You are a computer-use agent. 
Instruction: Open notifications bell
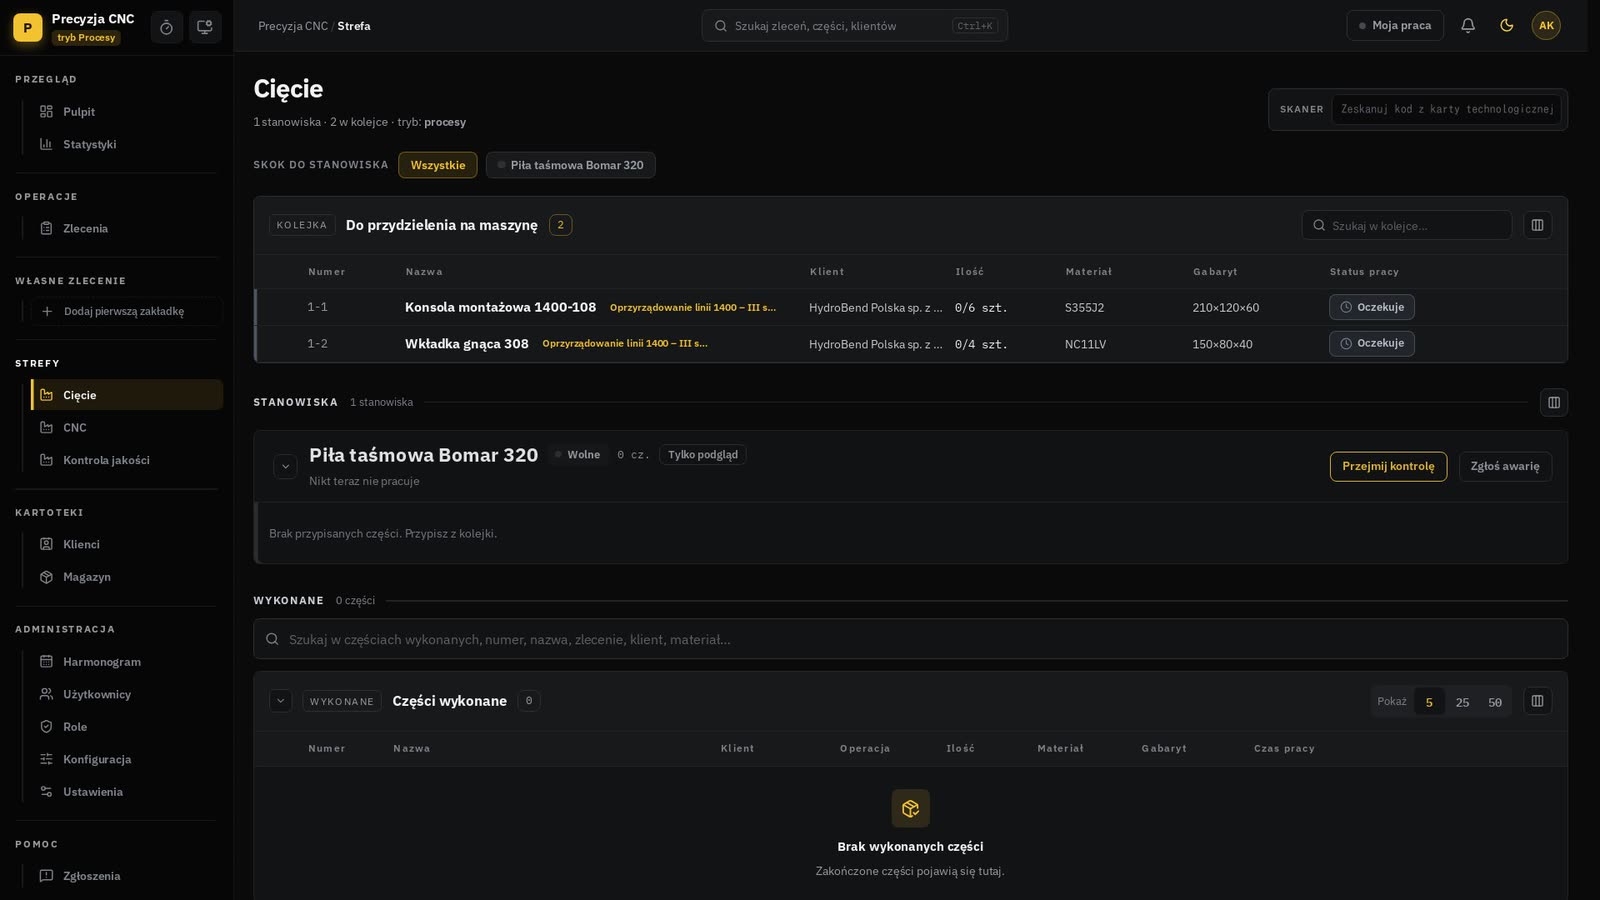pos(1468,26)
